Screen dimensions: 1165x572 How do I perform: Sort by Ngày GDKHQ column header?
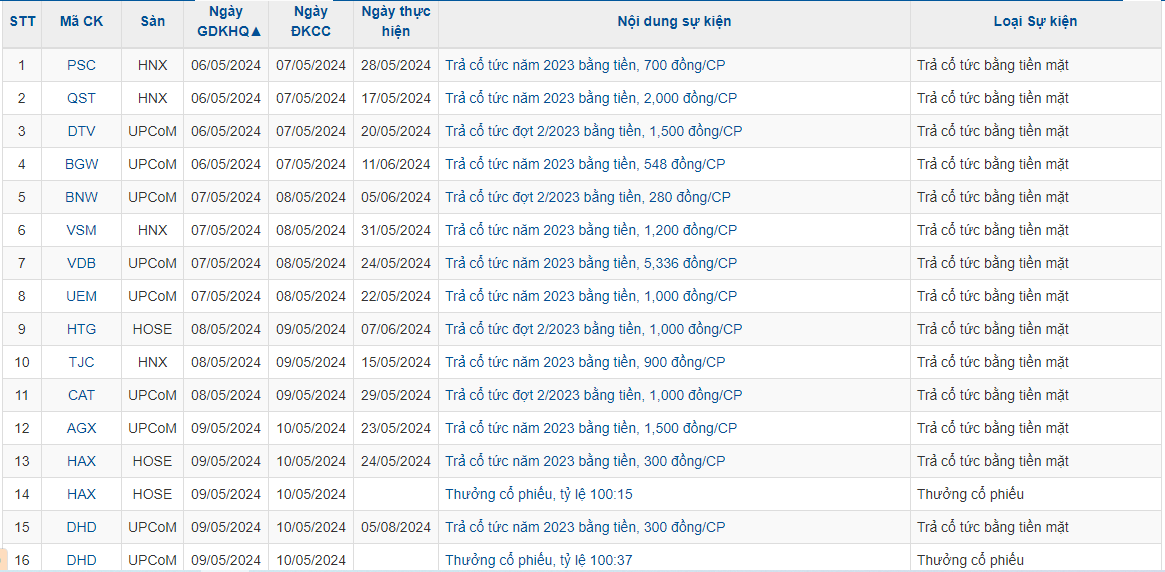[x=226, y=22]
